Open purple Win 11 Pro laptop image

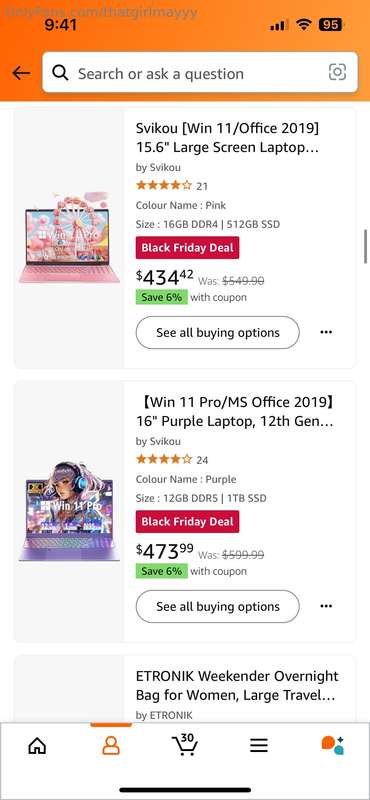pos(69,512)
